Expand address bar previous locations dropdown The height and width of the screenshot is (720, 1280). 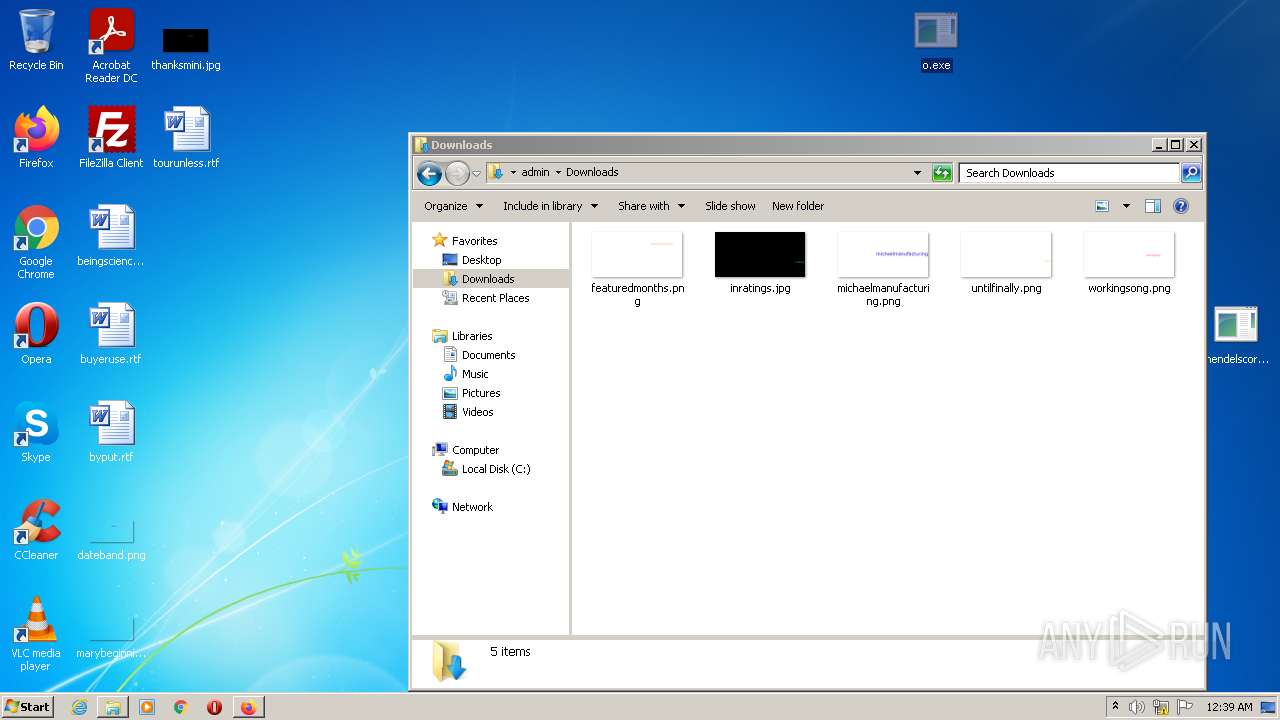point(917,173)
